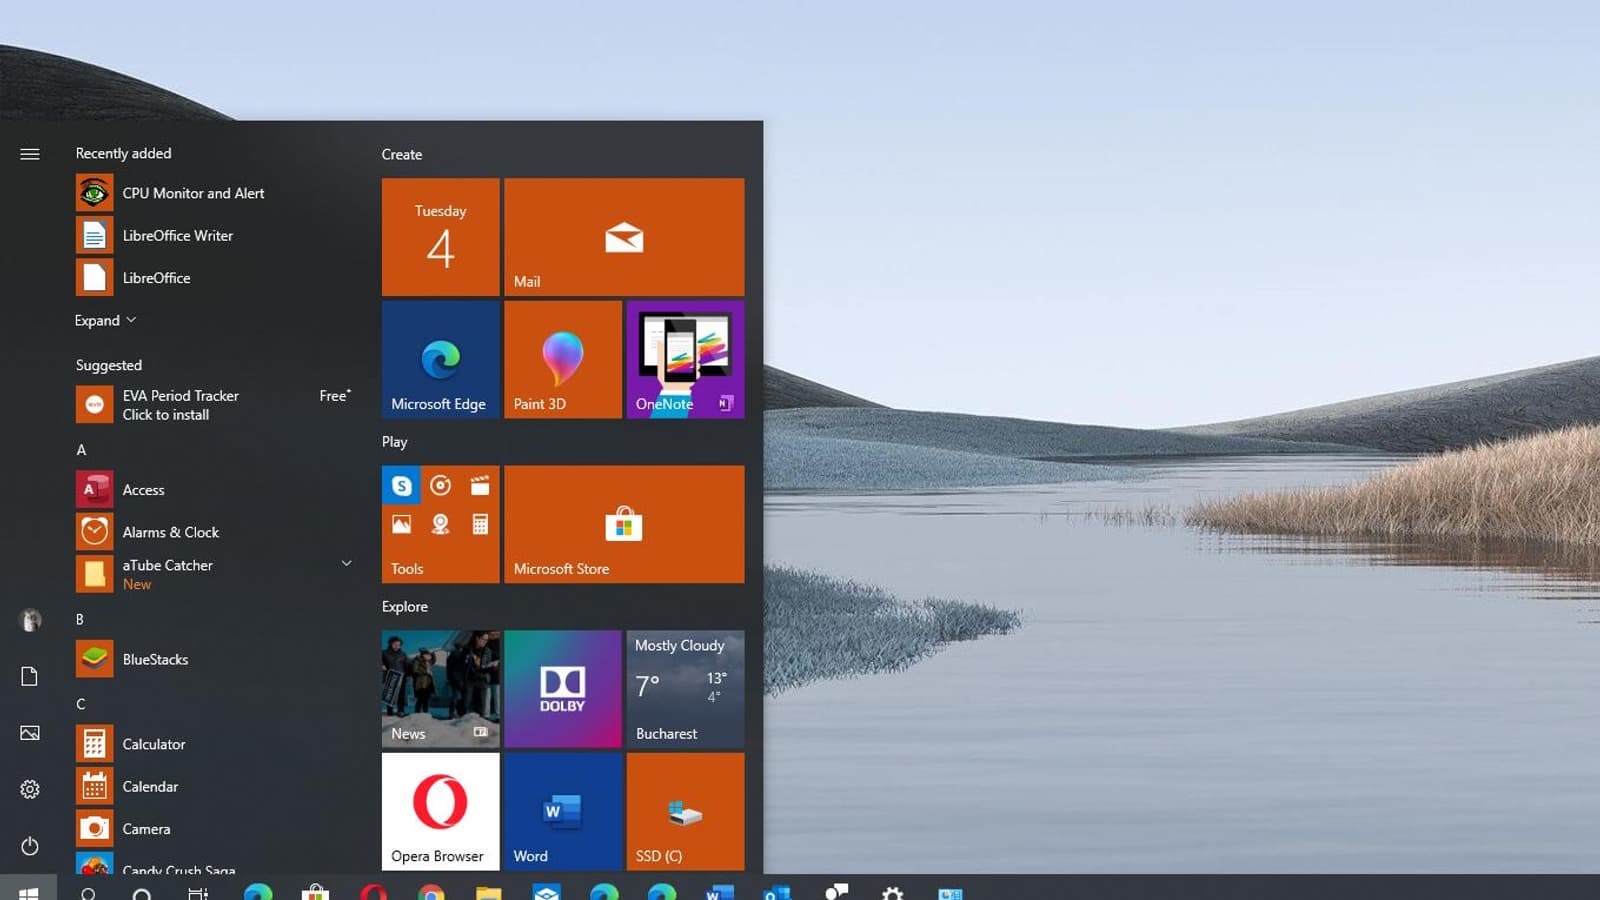Click the Power button in Start
The height and width of the screenshot is (900, 1600).
pos(30,846)
